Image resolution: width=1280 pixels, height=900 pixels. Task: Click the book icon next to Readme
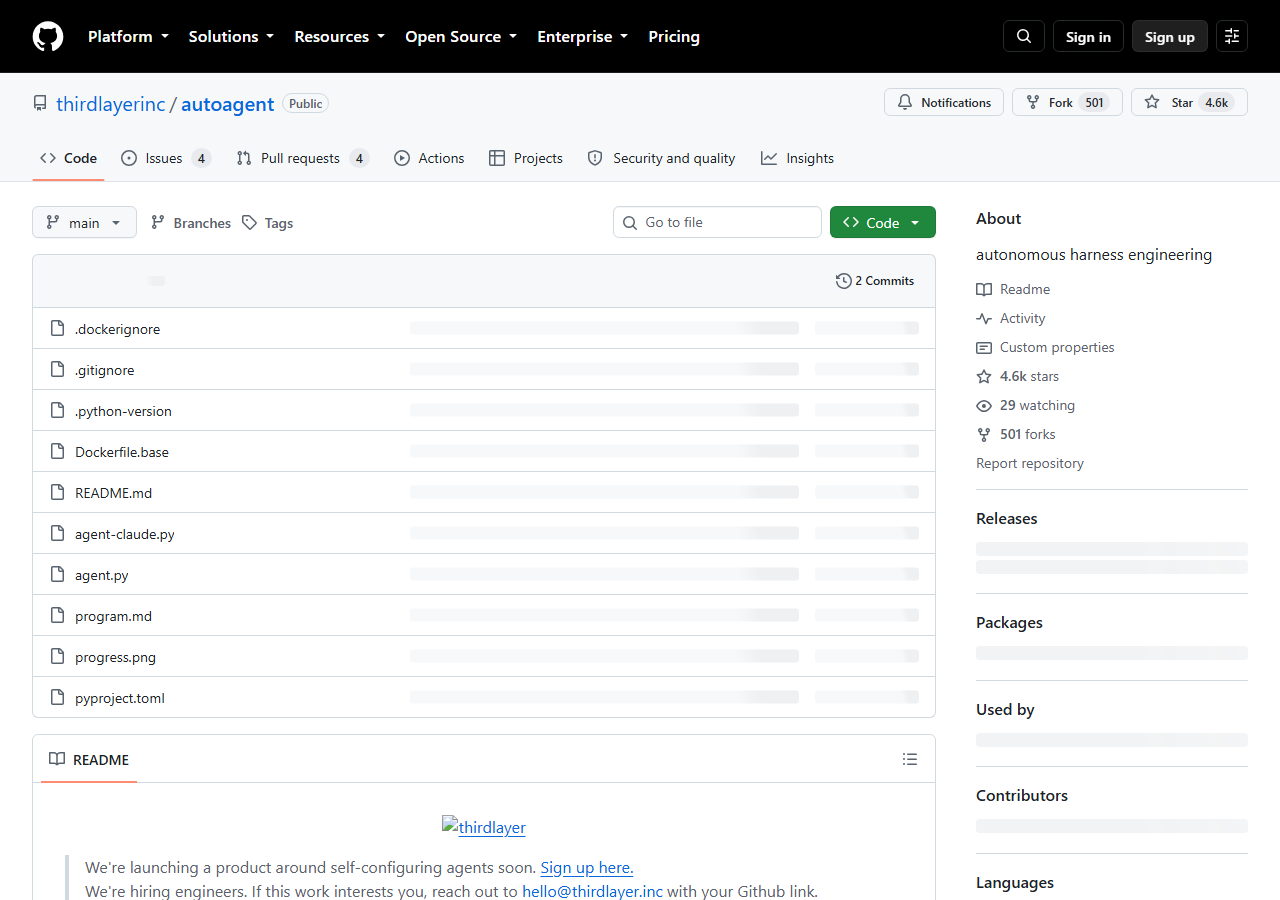pos(984,290)
